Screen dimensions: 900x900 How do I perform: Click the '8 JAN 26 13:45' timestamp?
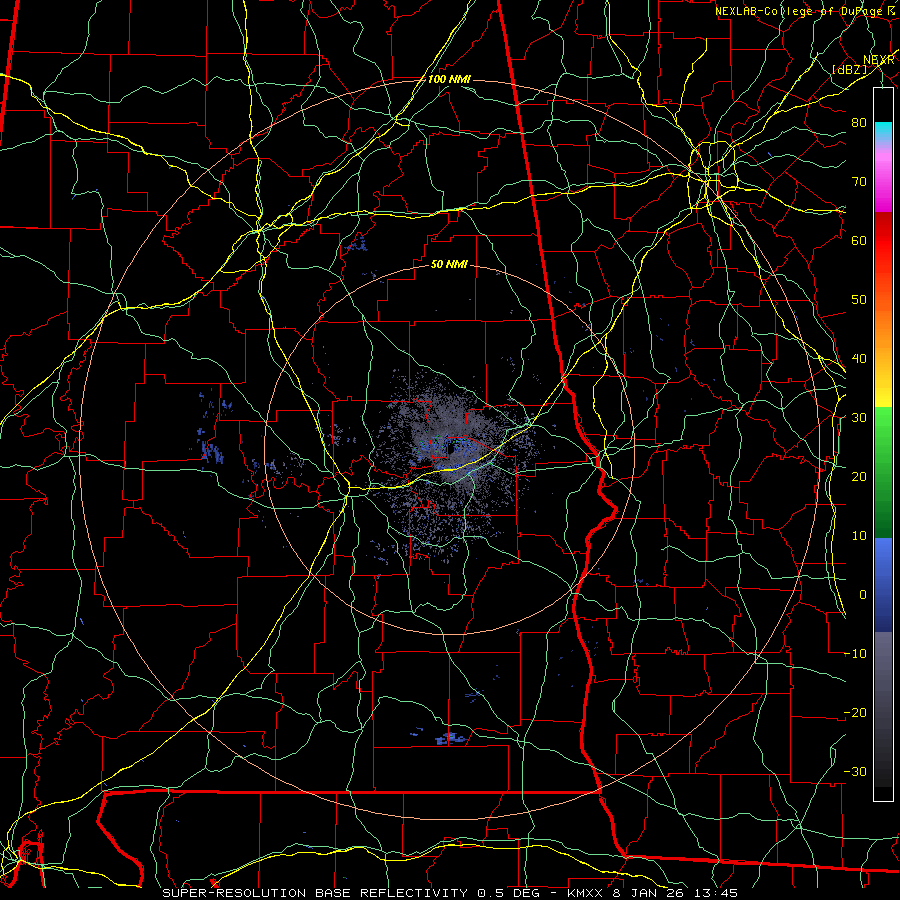(x=677, y=893)
